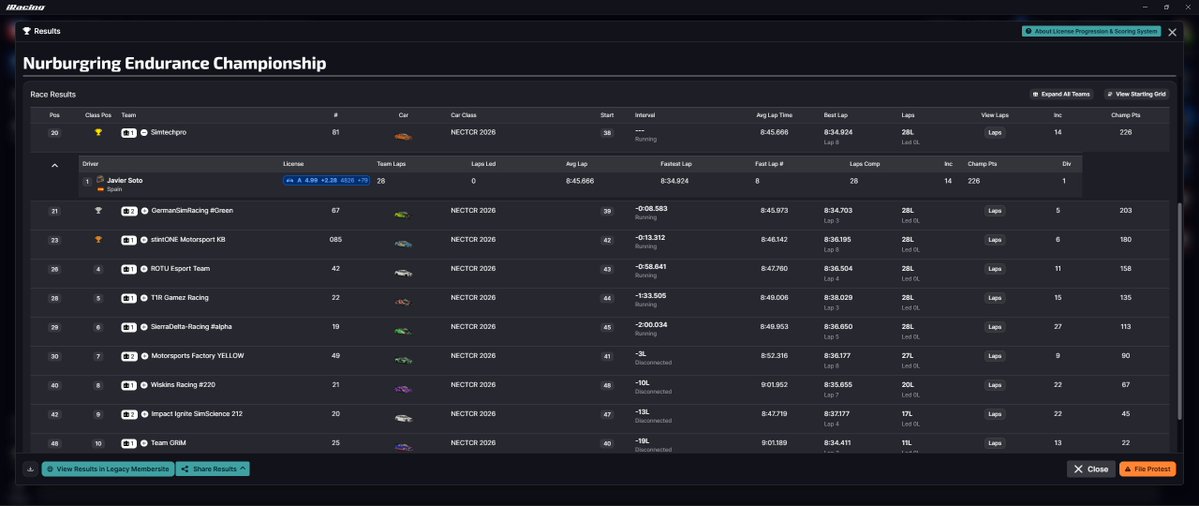Click Simtechpro gold class trophy icon
This screenshot has width=1199, height=506.
coord(98,133)
